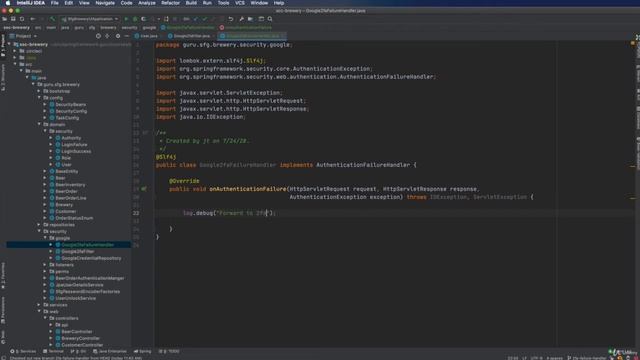This screenshot has height=360, width=640.
Task: Select Google2faFilter in project tree
Action: pyautogui.click(x=78, y=251)
